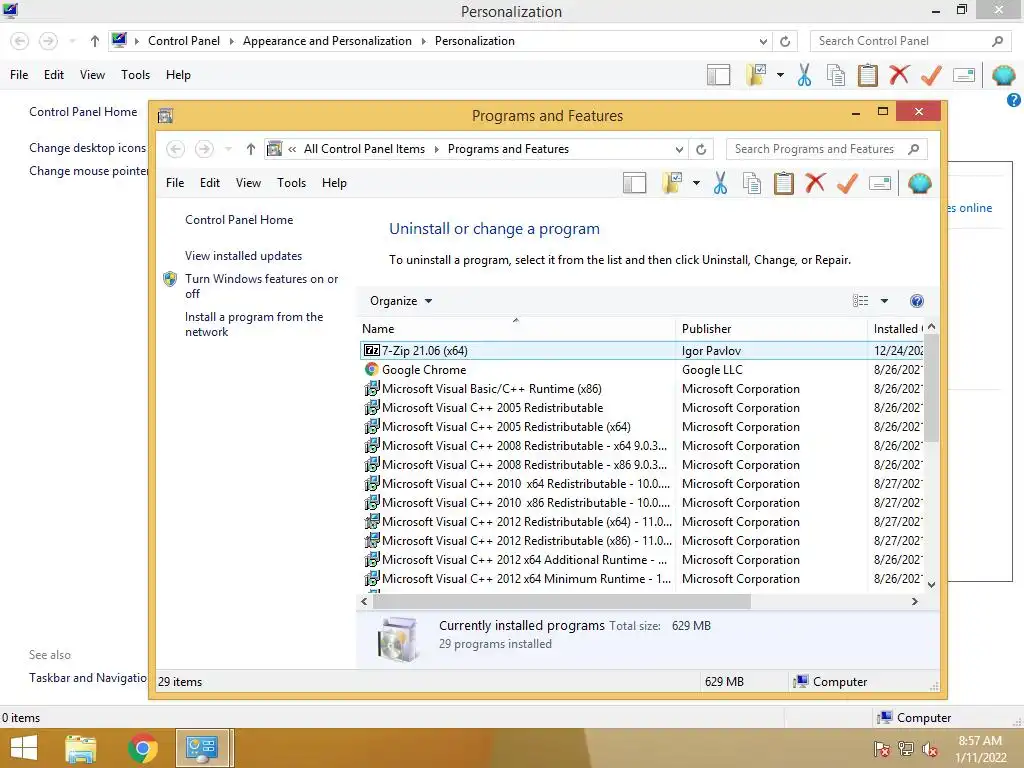Image resolution: width=1024 pixels, height=768 pixels.
Task: Open the File menu in Programs and Features
Action: pyautogui.click(x=175, y=183)
